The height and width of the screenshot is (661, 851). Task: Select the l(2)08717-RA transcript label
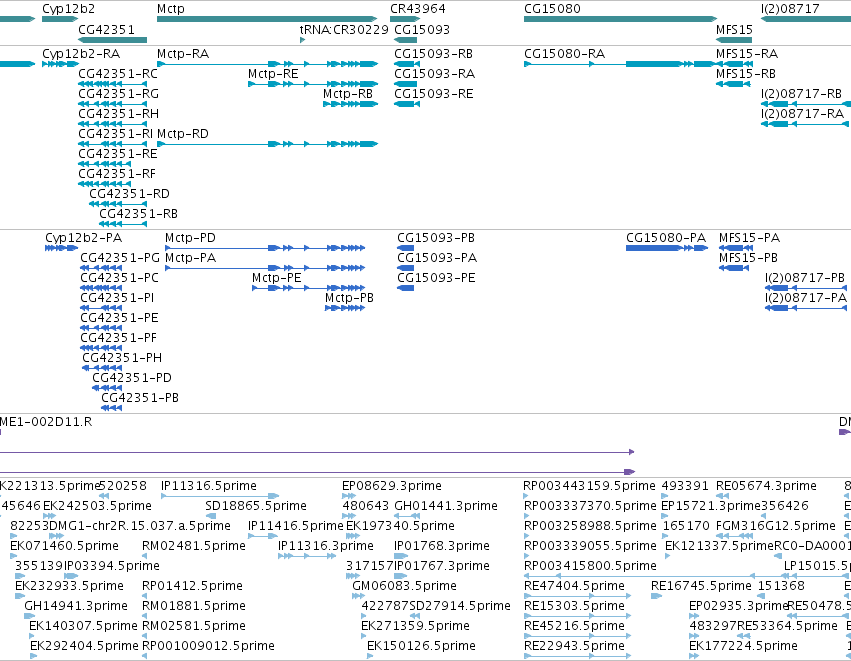pyautogui.click(x=802, y=114)
